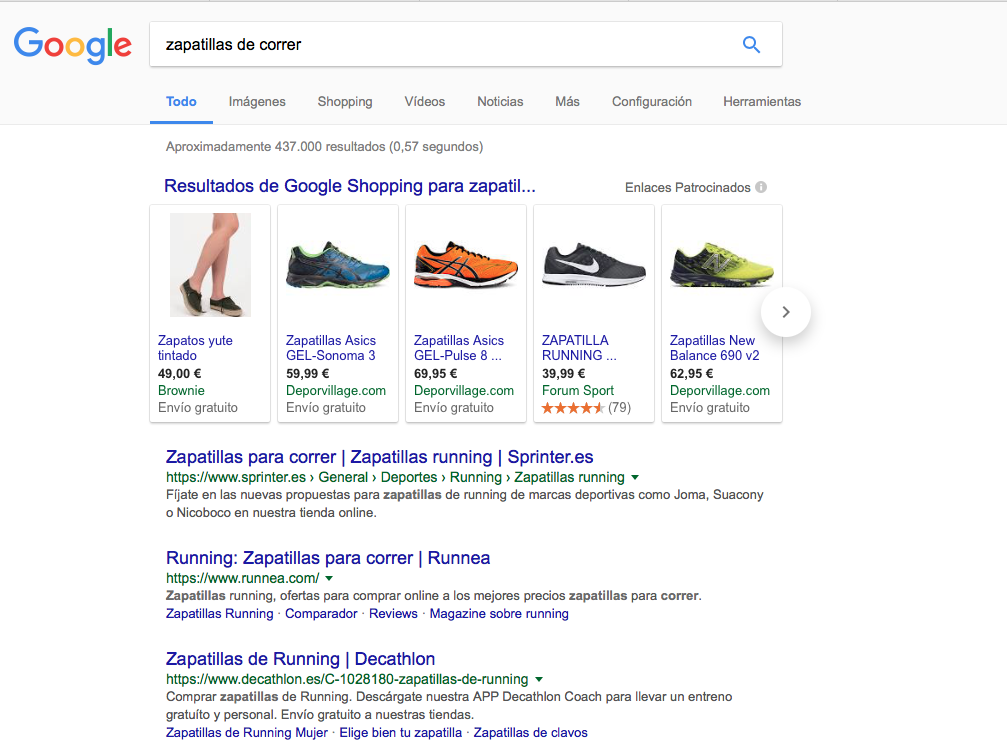Open the orange Asics GEL-Pulse 8 image
This screenshot has height=741, width=1007.
coord(465,265)
